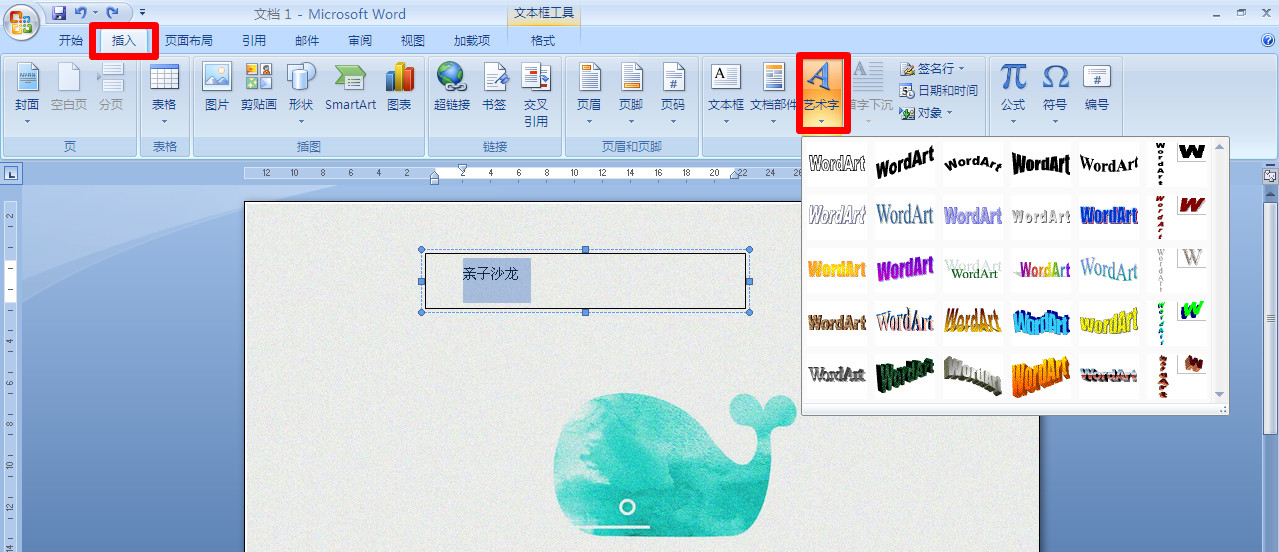
Task: Choose the first plain outline WordArt style
Action: click(x=837, y=162)
